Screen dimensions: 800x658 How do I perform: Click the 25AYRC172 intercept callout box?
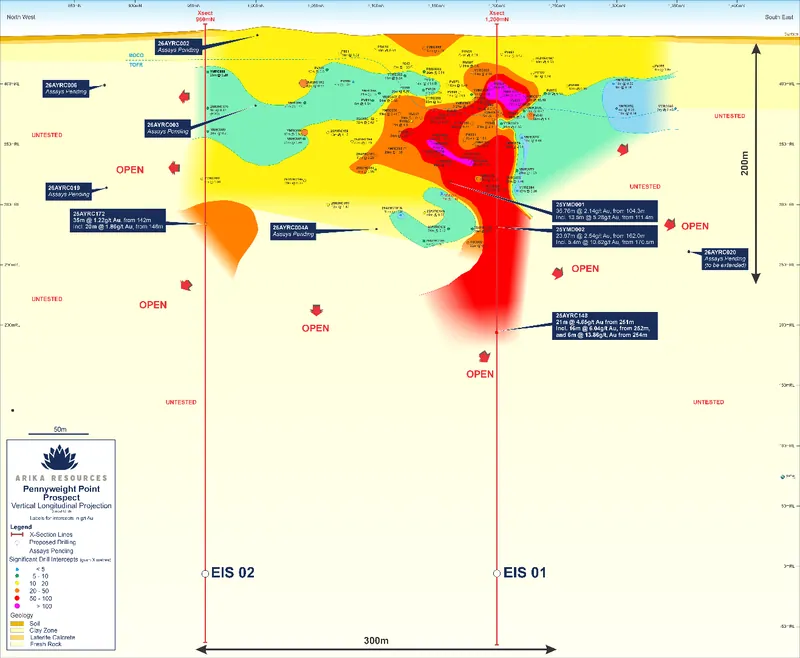click(x=118, y=220)
